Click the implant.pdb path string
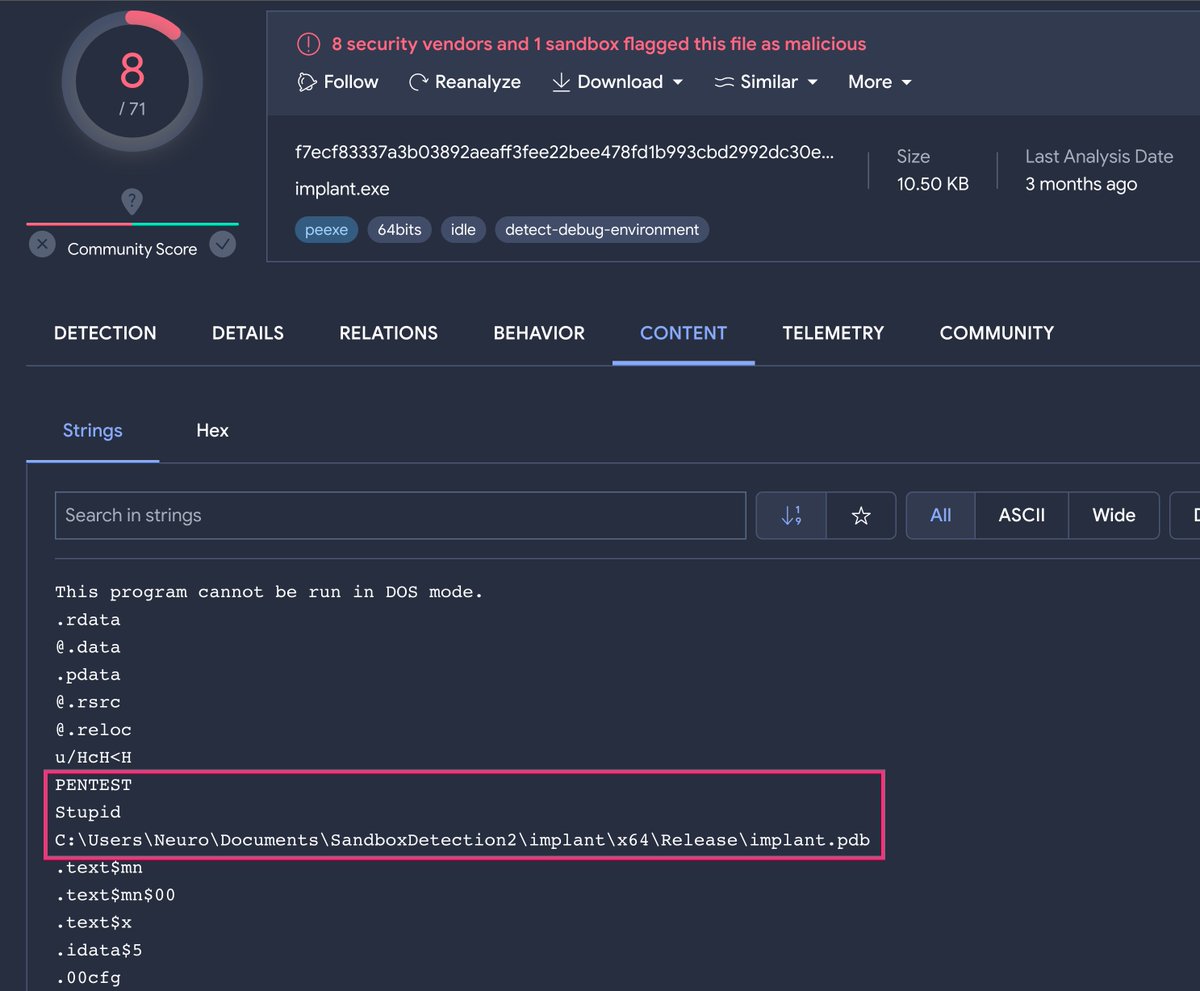The image size is (1200, 991). pos(462,840)
